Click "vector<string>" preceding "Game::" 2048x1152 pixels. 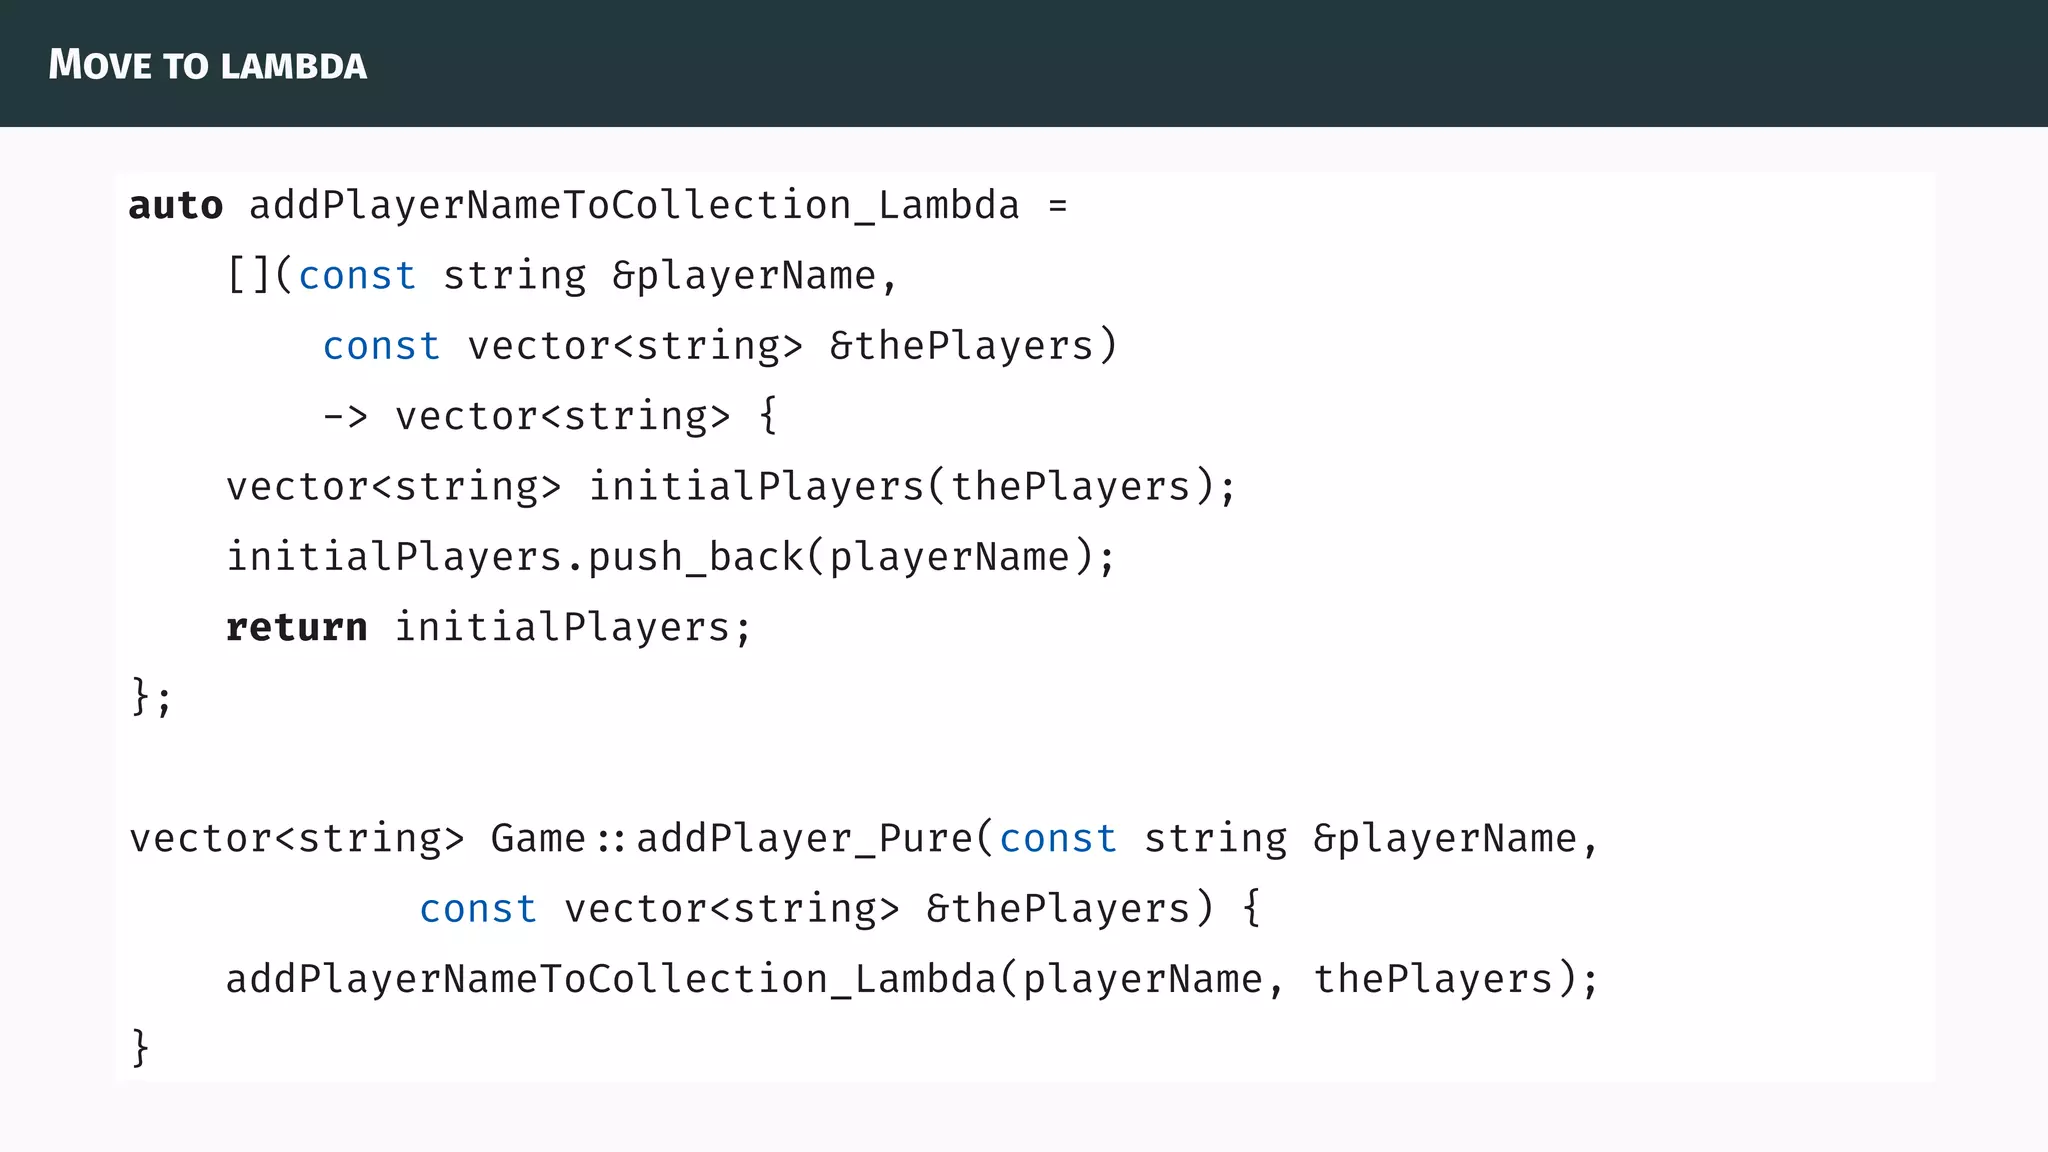click(x=297, y=839)
